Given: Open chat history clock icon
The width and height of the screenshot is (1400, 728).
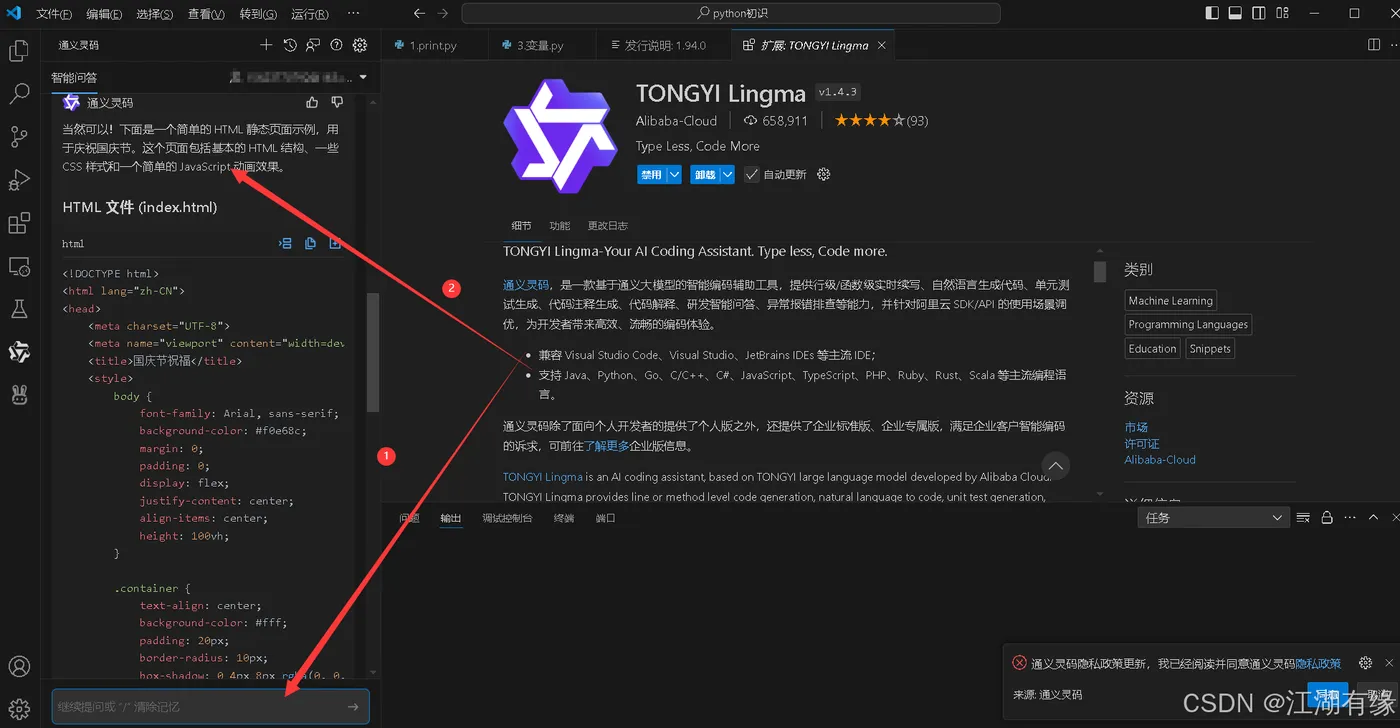Looking at the screenshot, I should 290,45.
